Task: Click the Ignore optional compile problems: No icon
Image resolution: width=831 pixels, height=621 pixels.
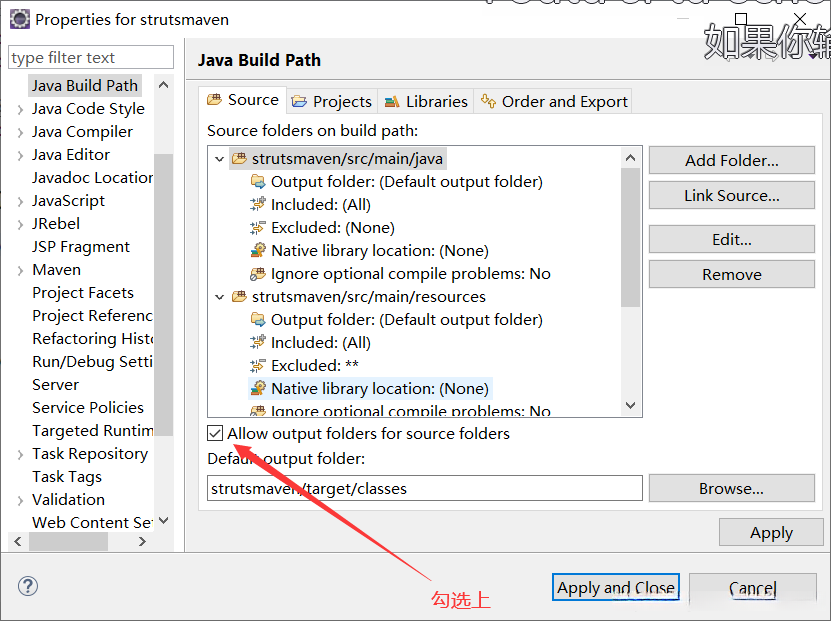Action: click(x=258, y=273)
